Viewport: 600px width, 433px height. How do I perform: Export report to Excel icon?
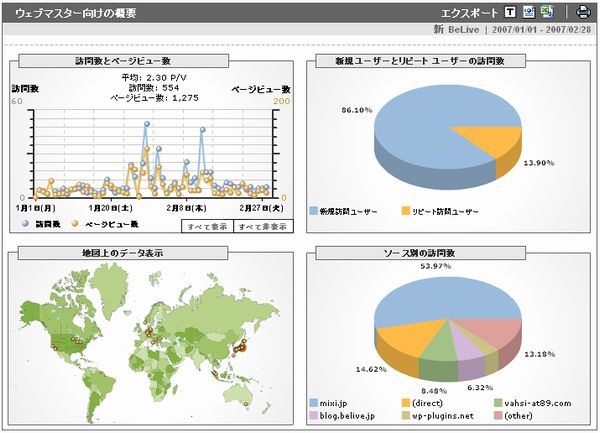click(x=547, y=12)
